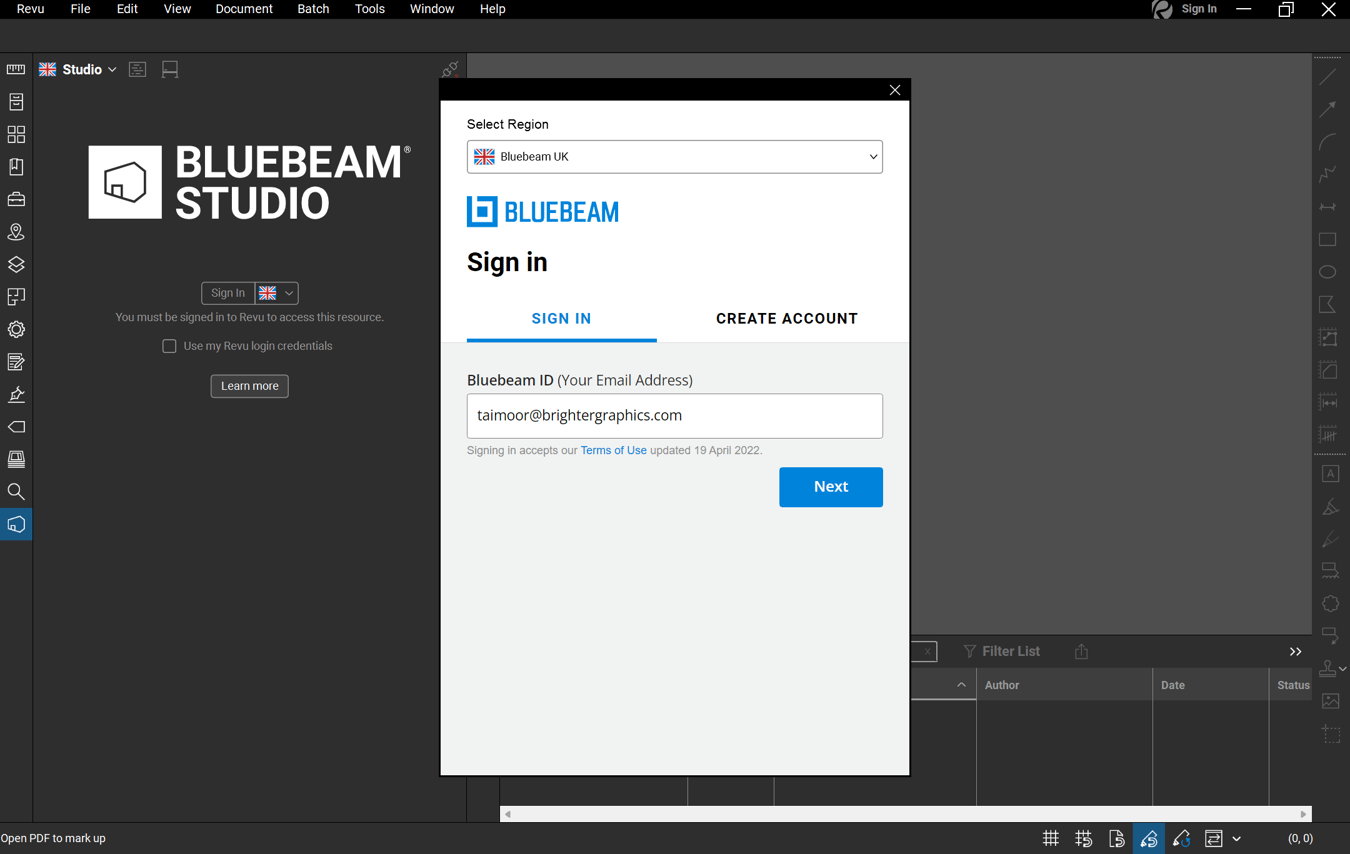Open the Measurements panel

pos(15,69)
